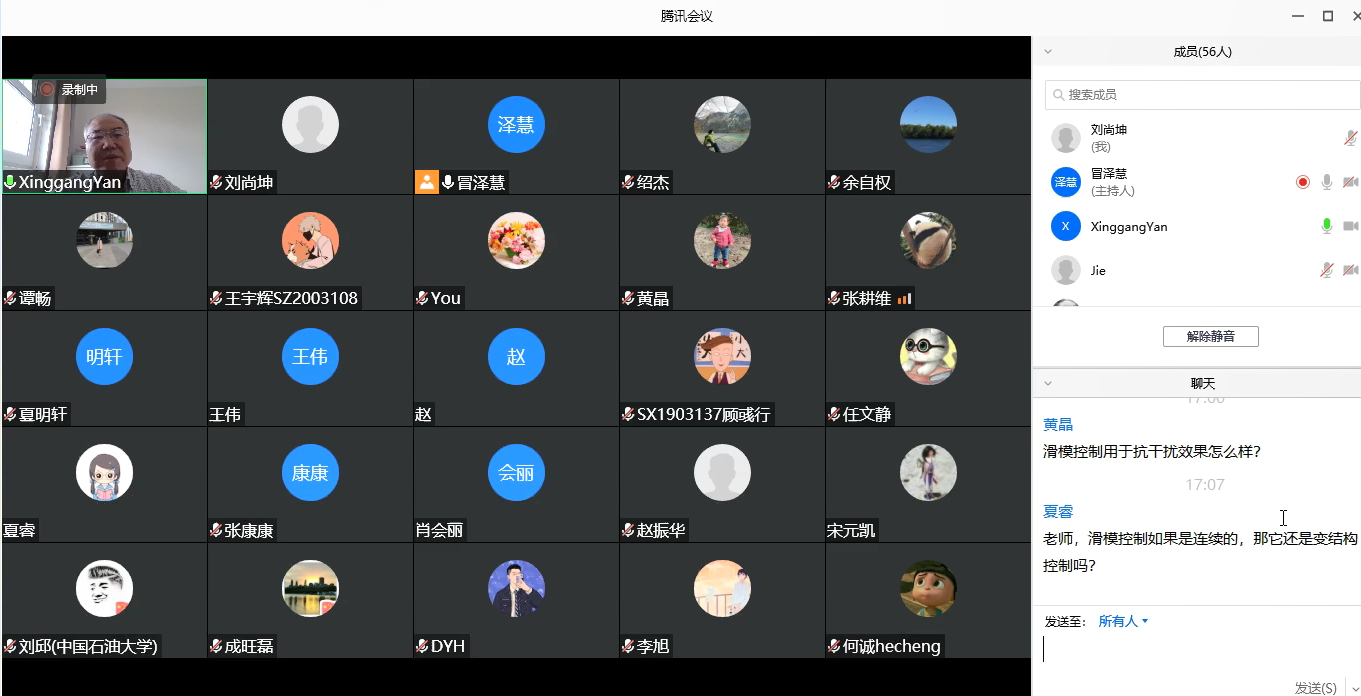Click the host badge icon on 冒泽慧's tile
Viewport: 1361px width, 696px height.
coord(427,182)
